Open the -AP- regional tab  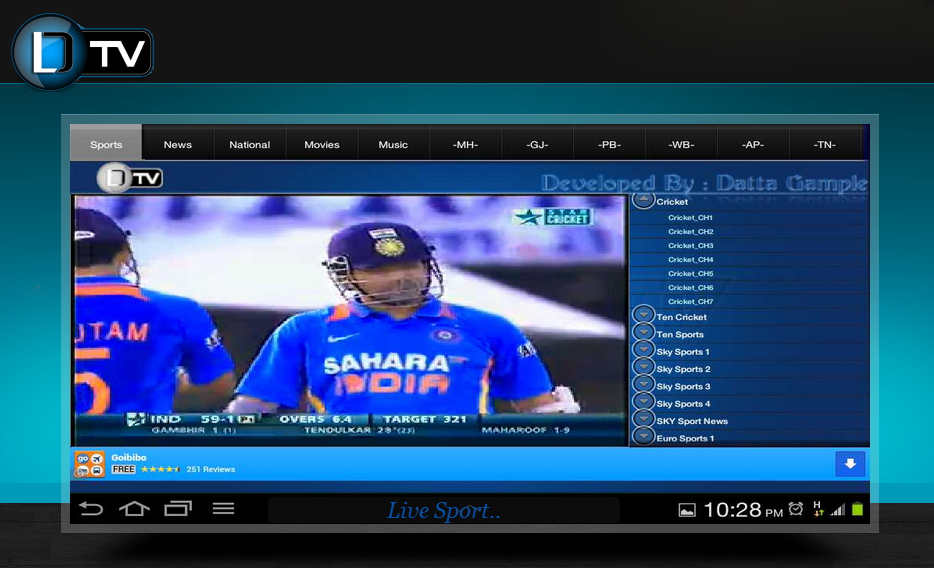(753, 144)
